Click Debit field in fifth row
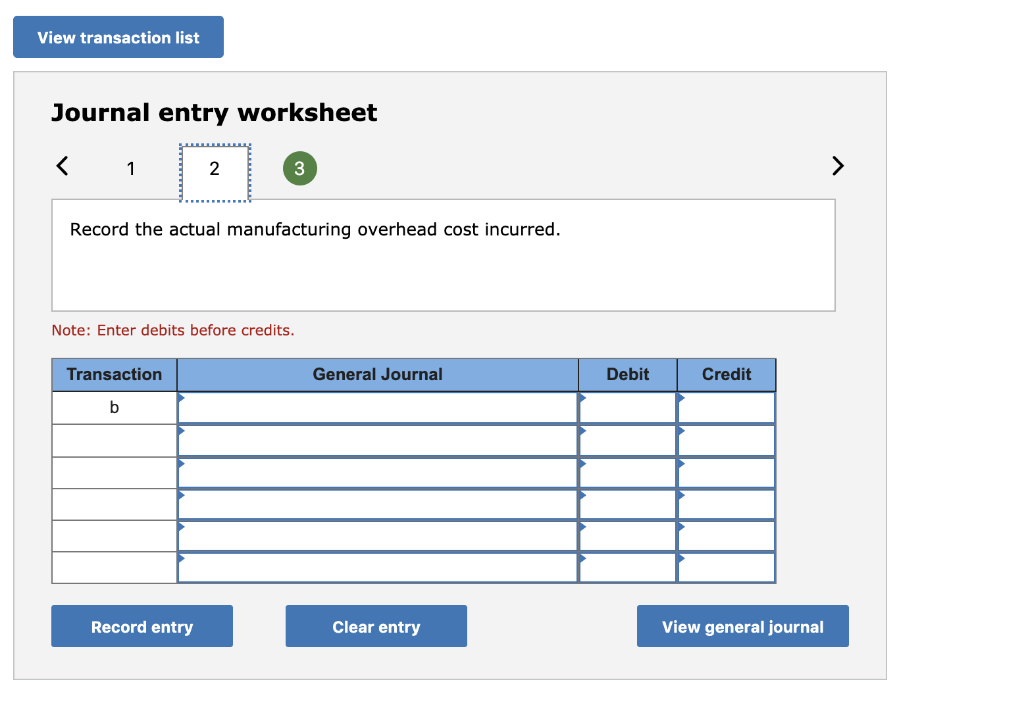1024x705 pixels. click(628, 536)
